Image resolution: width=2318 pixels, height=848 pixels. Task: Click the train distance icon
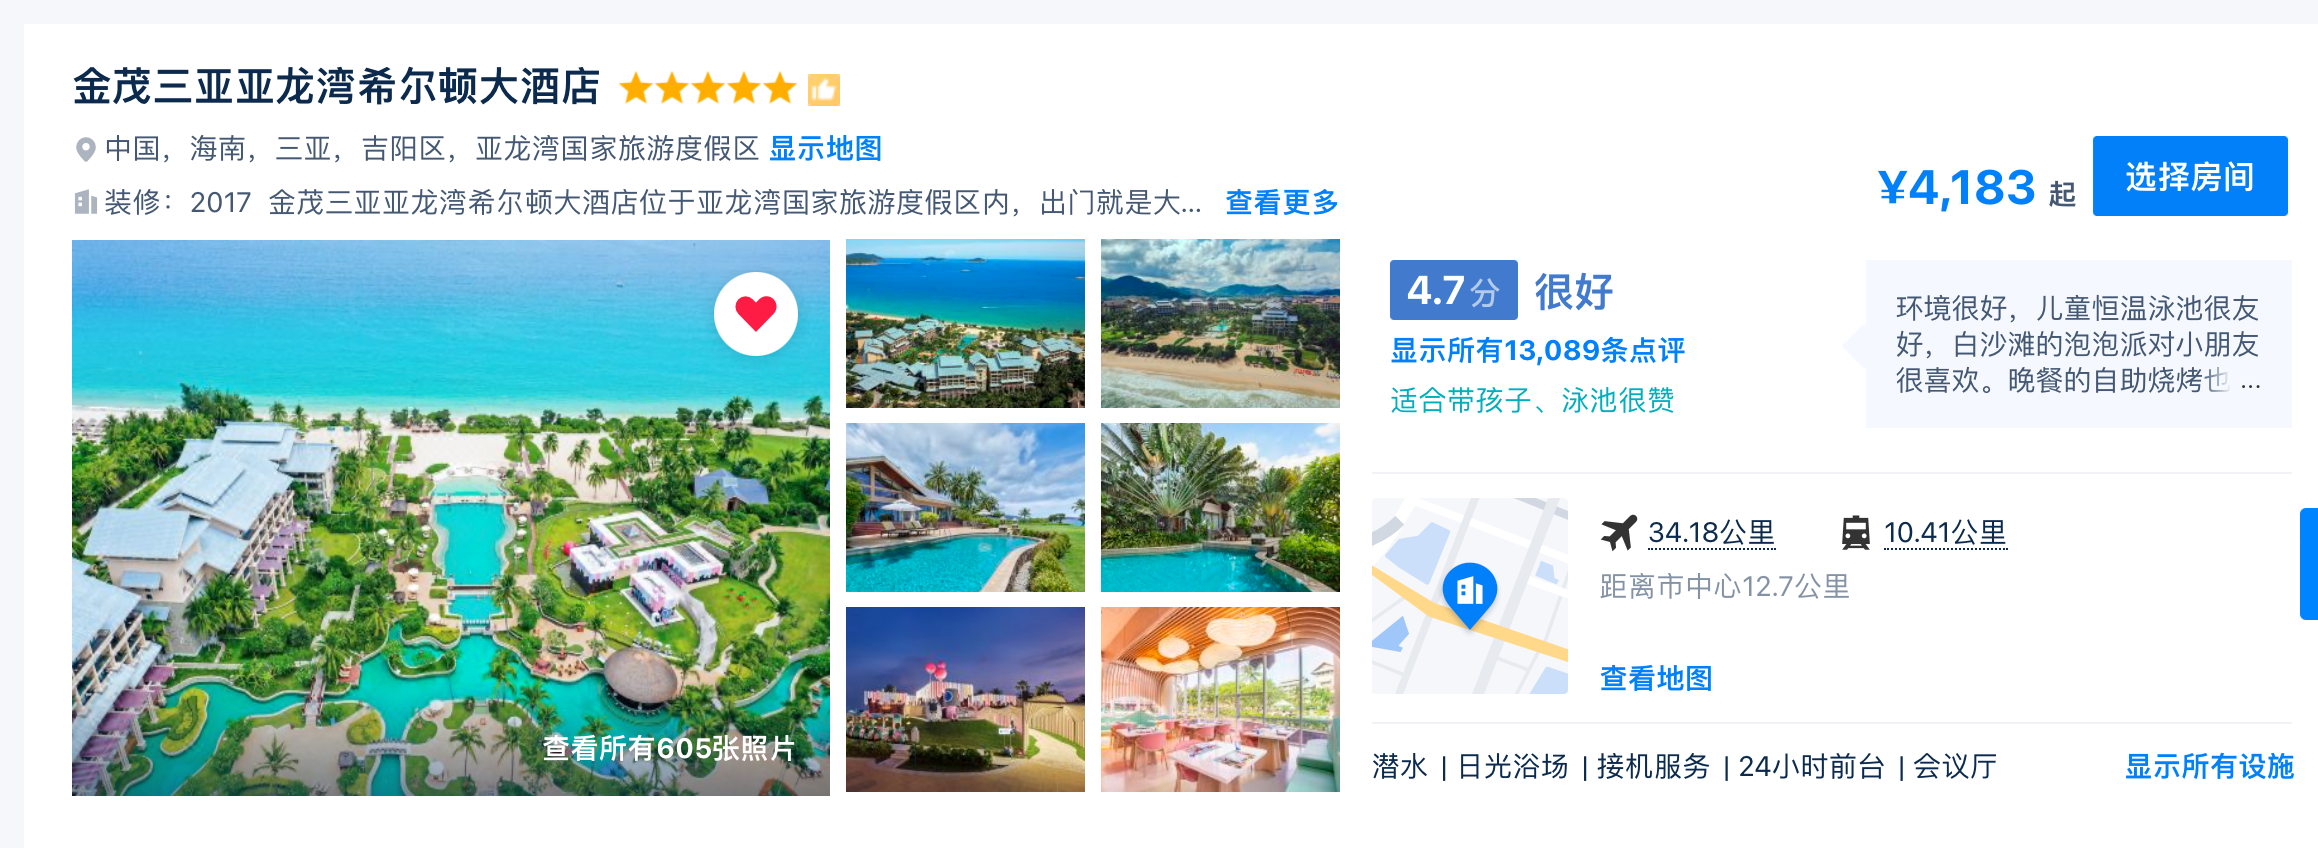[1856, 533]
